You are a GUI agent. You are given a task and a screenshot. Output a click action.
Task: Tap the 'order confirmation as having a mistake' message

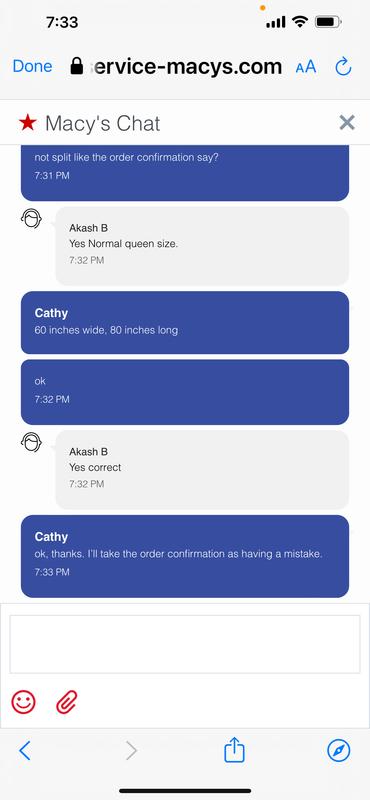(185, 556)
